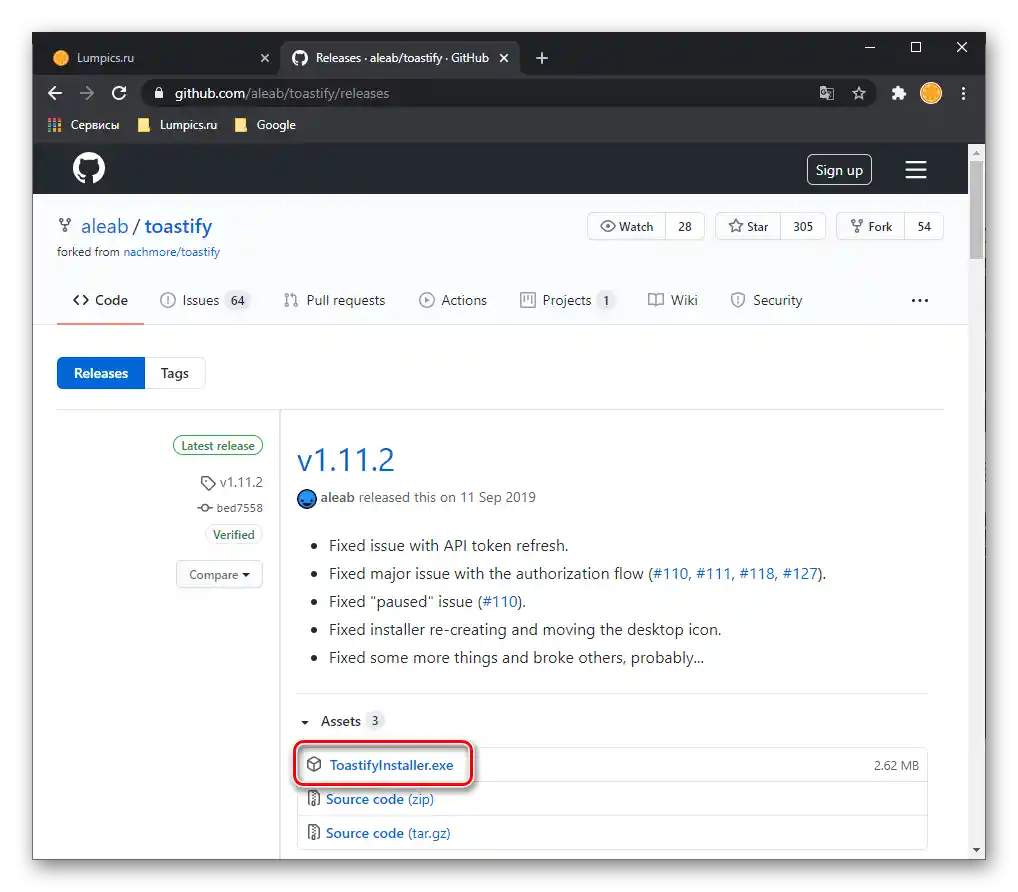Expand the more repository tabs ellipsis
Image resolution: width=1018 pixels, height=892 pixels.
(x=919, y=301)
